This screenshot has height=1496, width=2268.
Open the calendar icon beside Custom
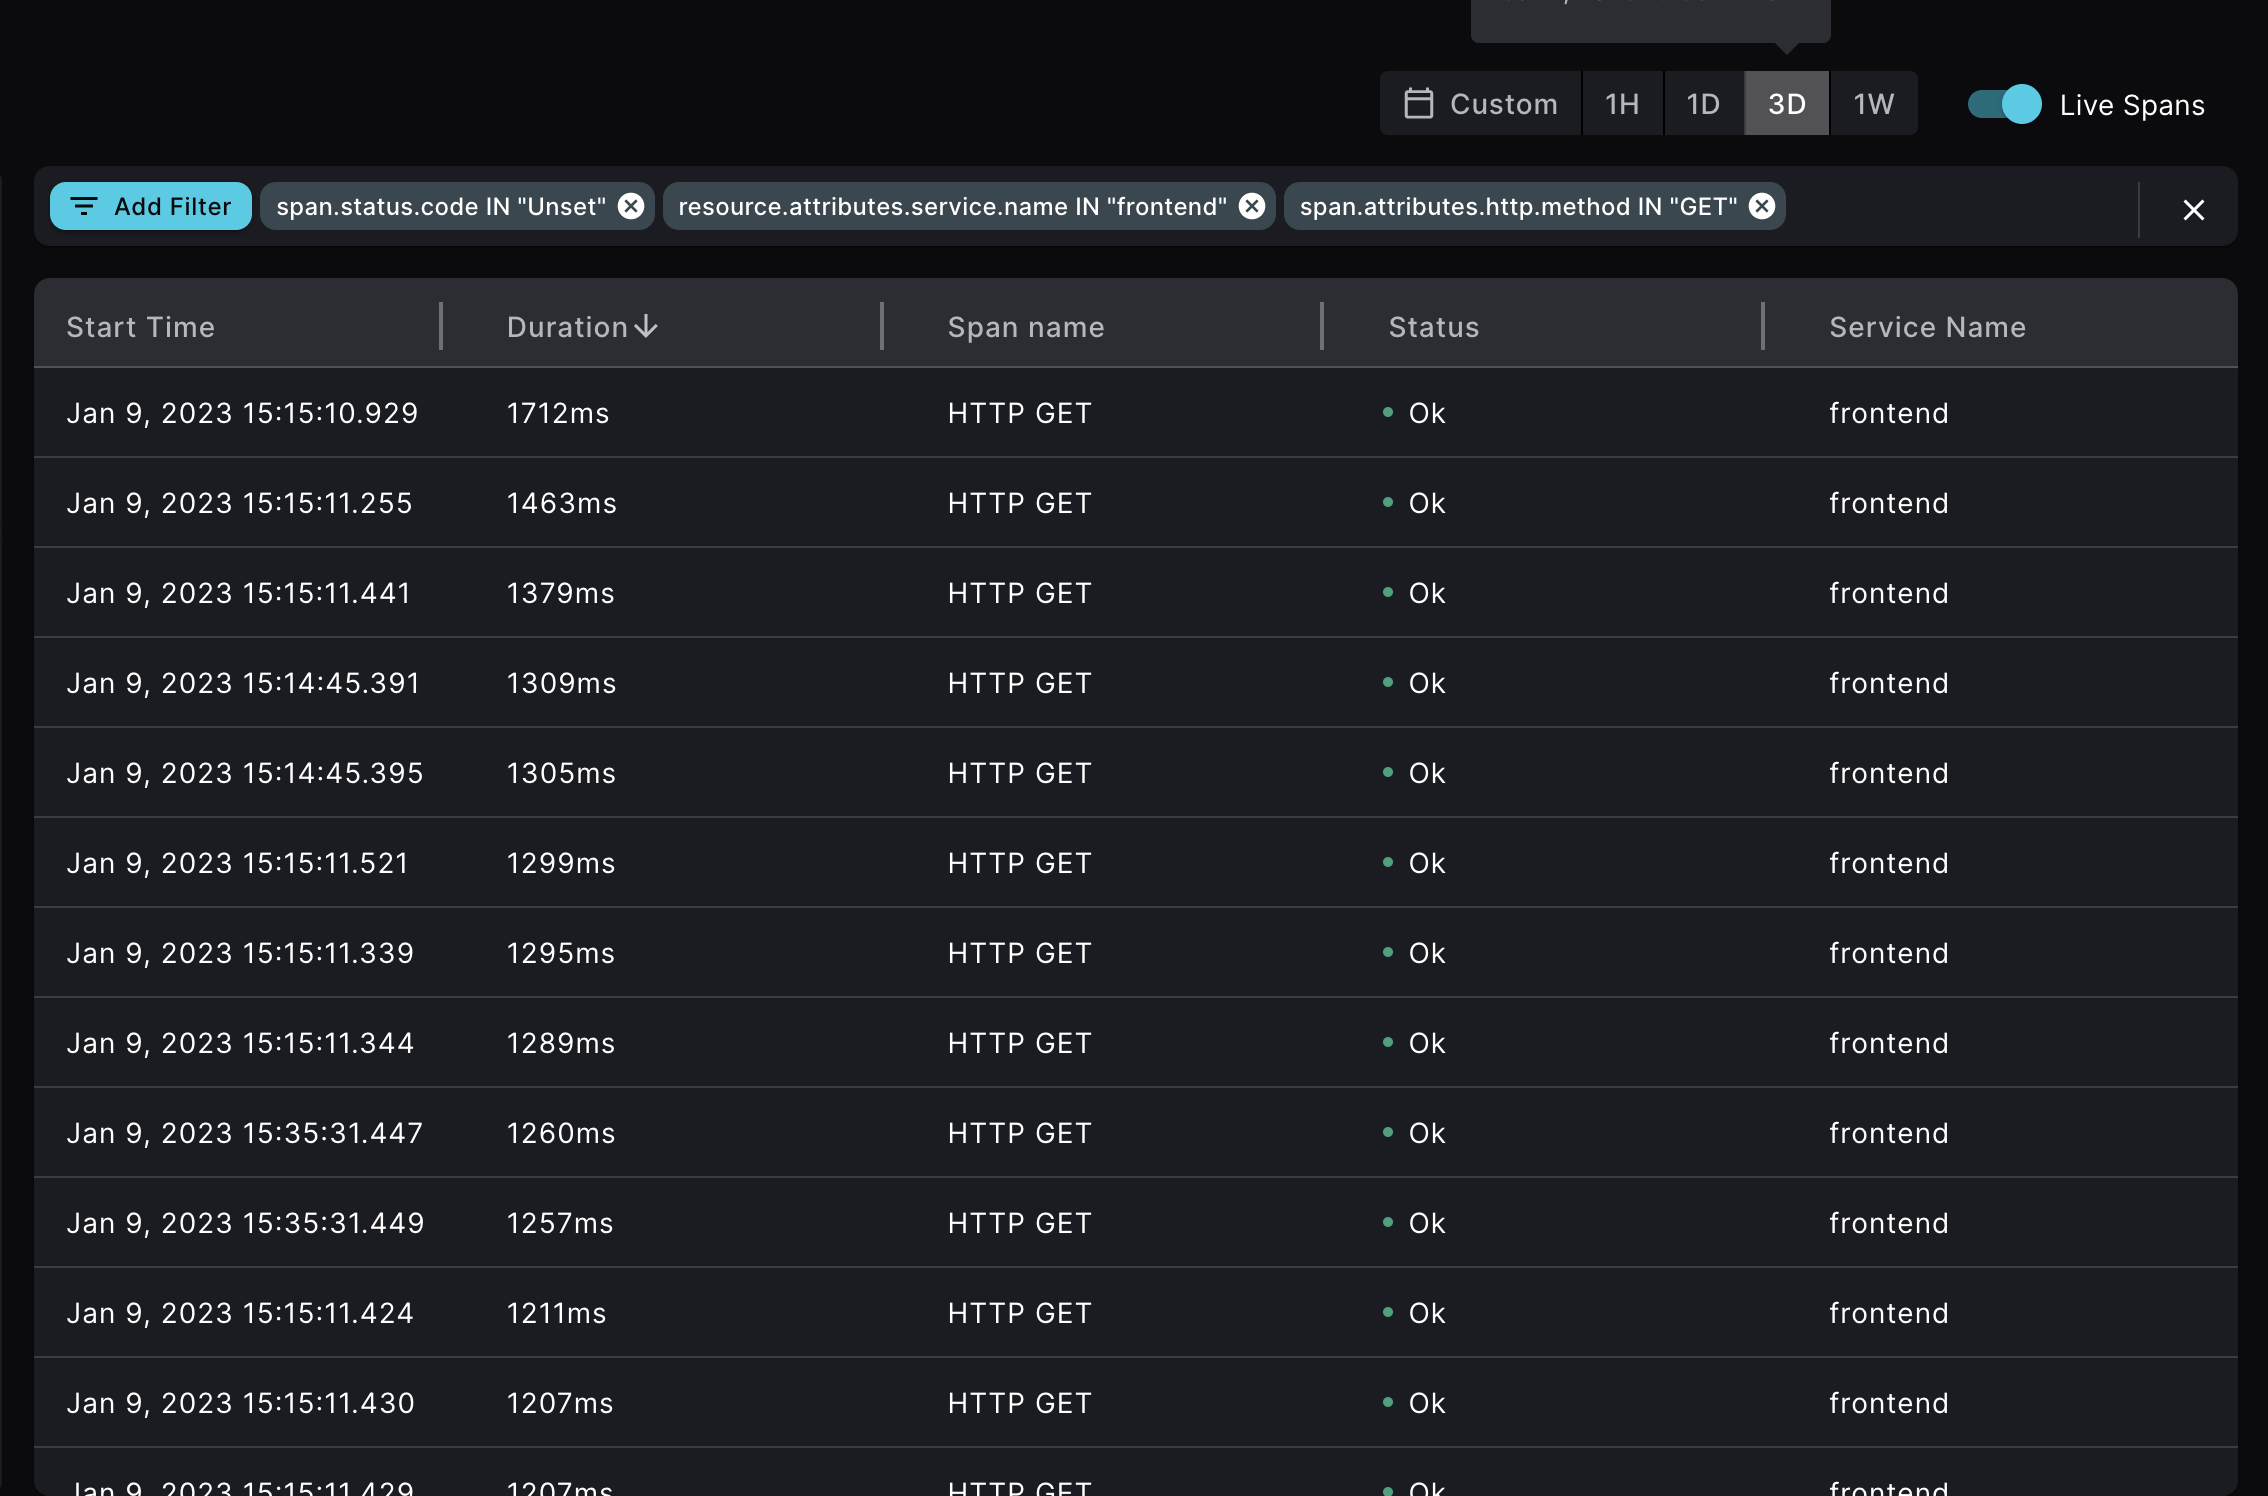tap(1419, 103)
